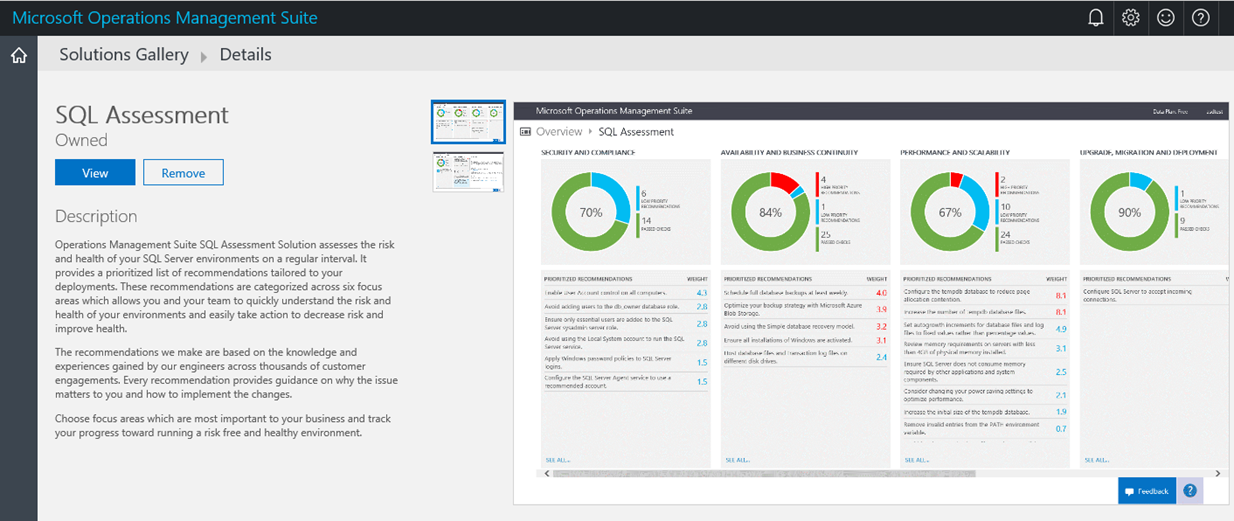Viewport: 1234px width, 521px height.
Task: Click the 'Security and Compliance' heading
Action: (588, 153)
